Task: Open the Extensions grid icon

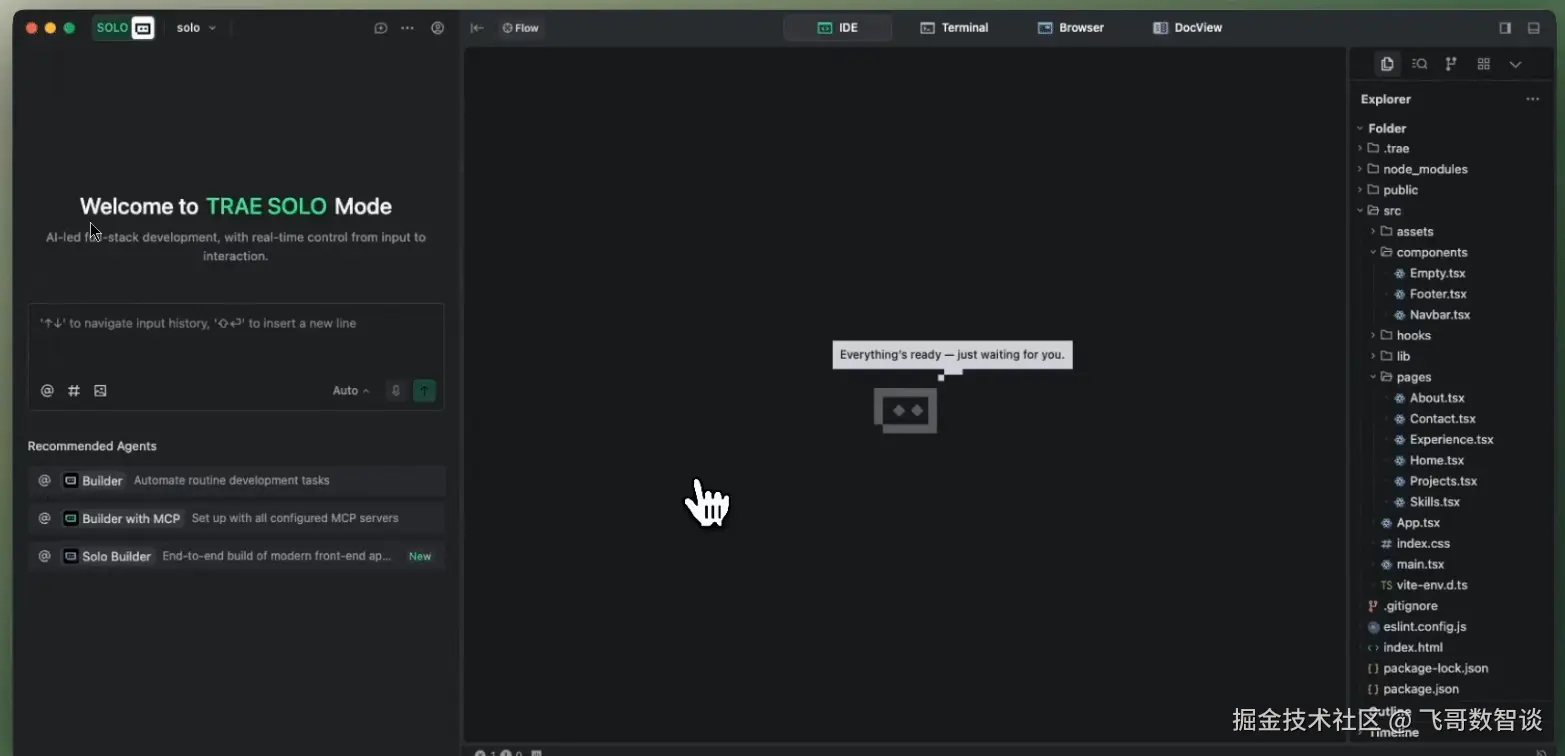Action: click(x=1483, y=64)
